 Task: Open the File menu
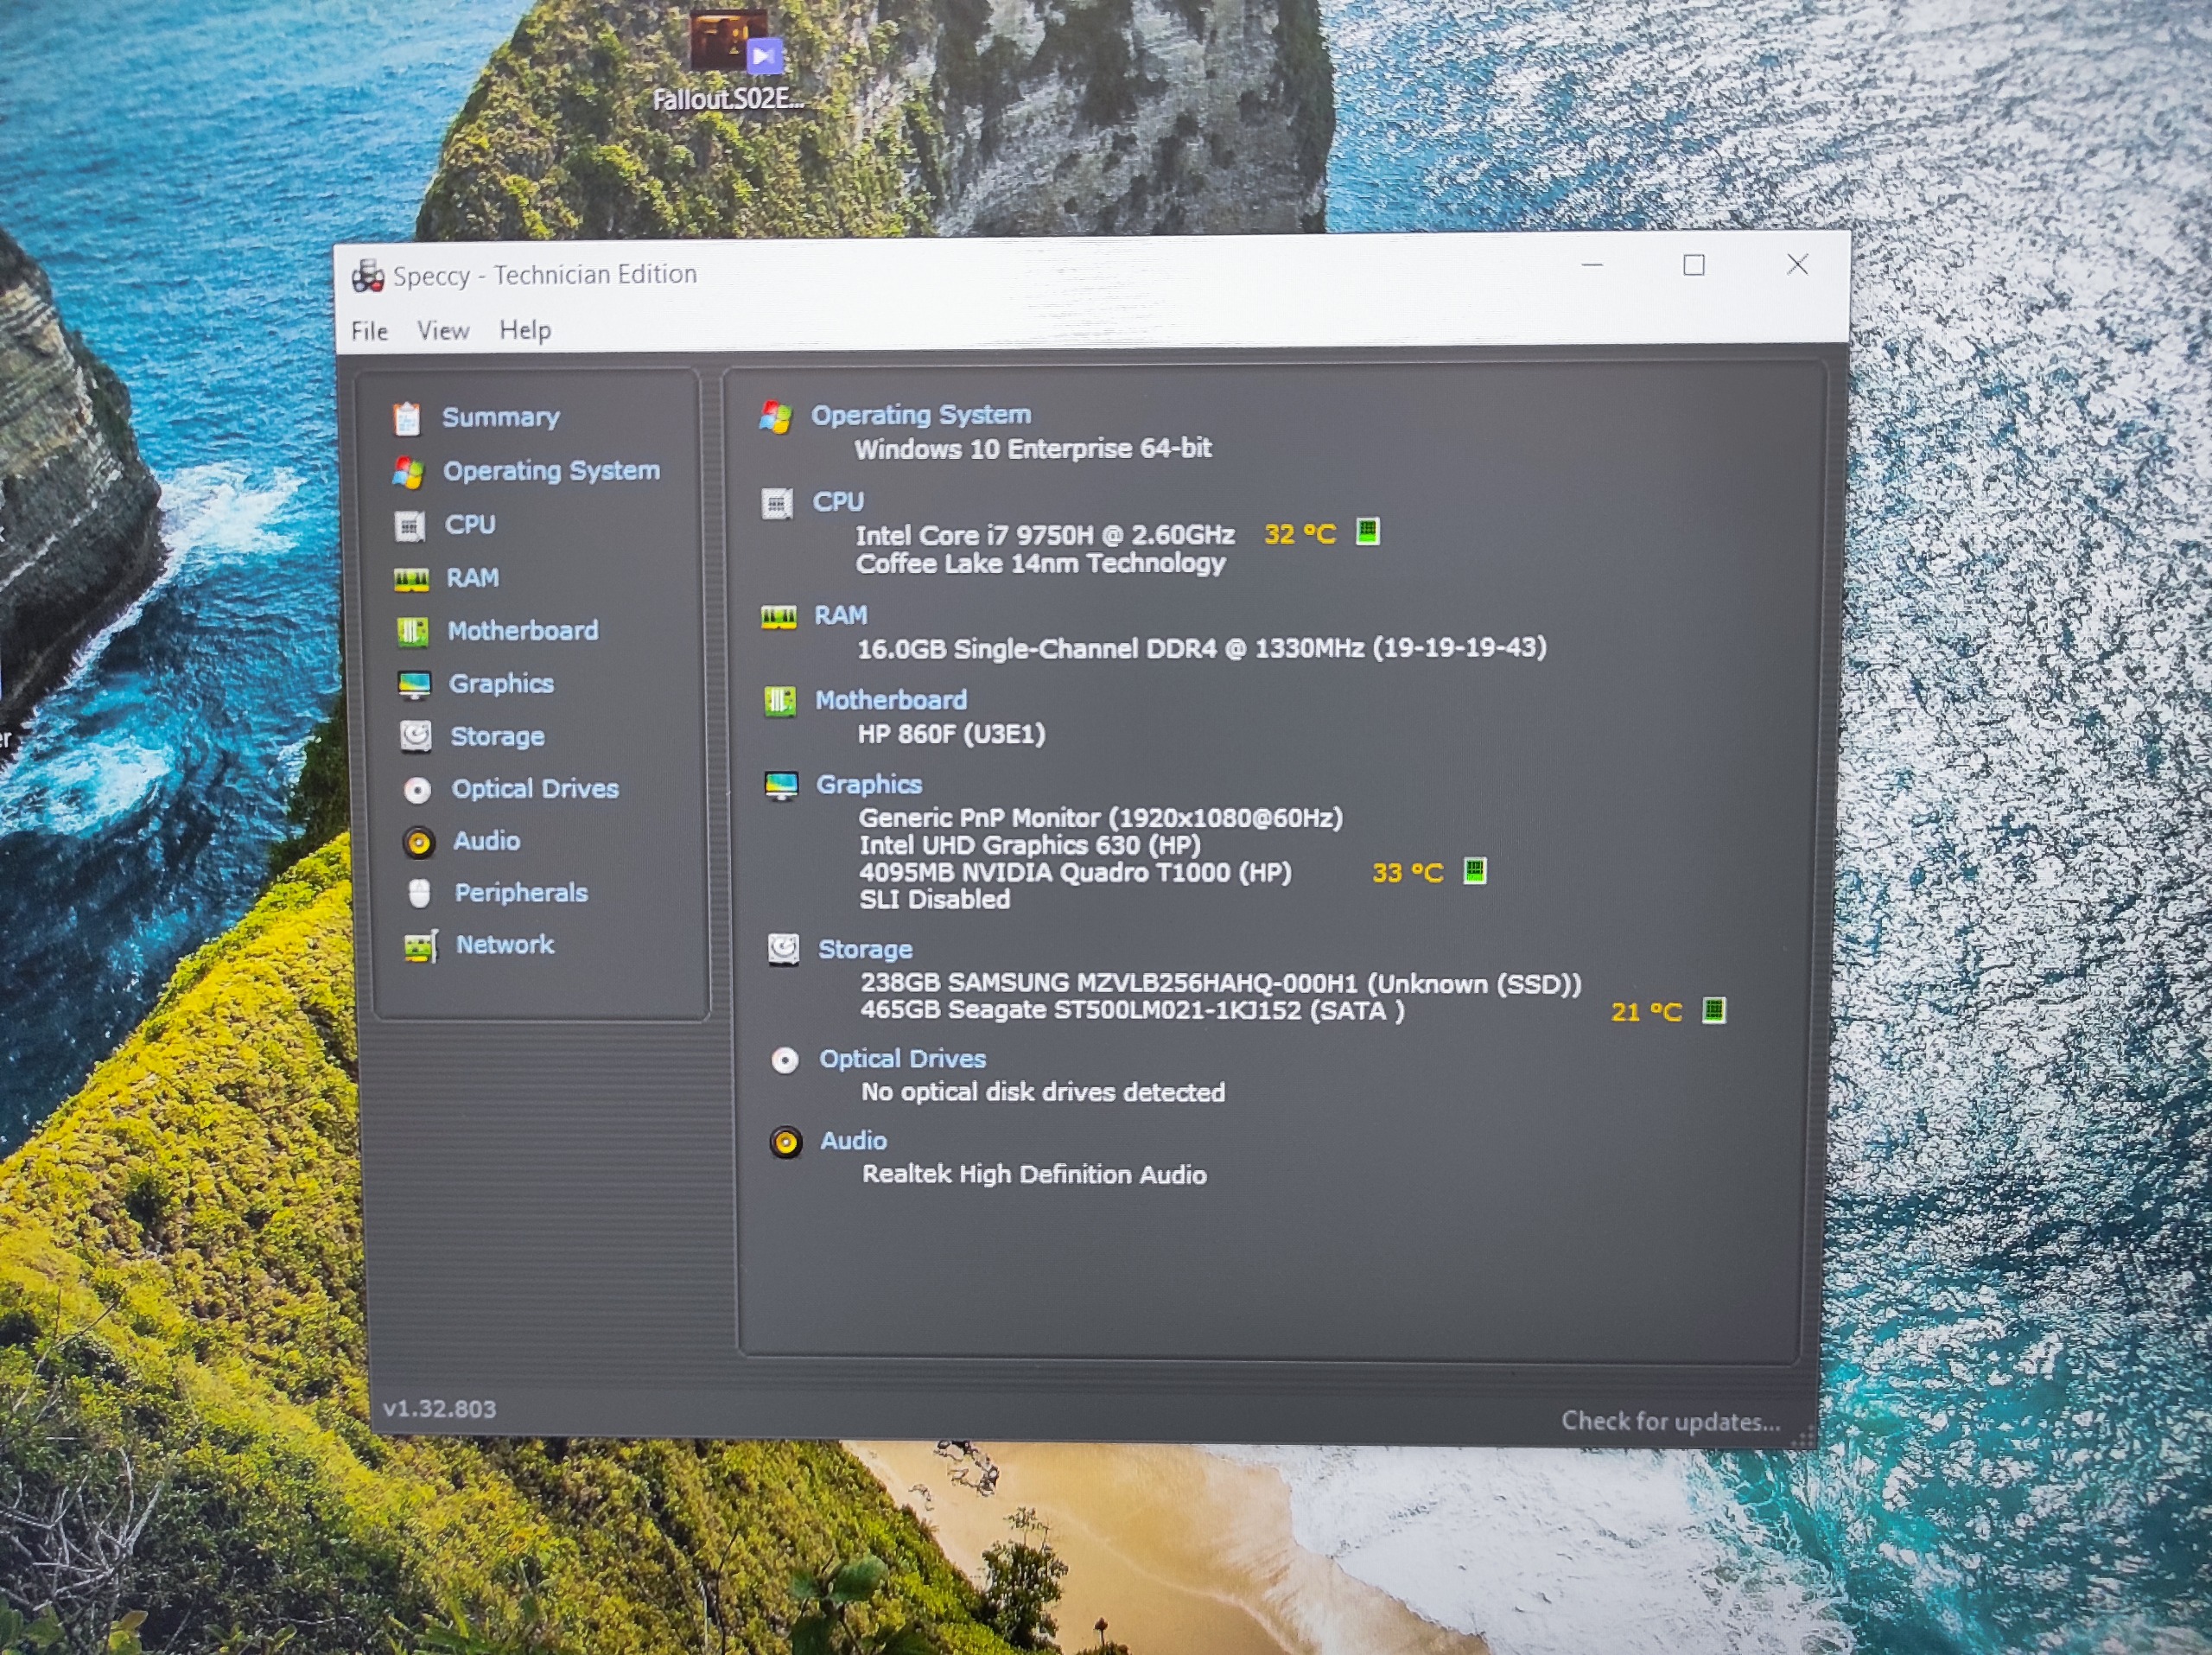pos(369,331)
